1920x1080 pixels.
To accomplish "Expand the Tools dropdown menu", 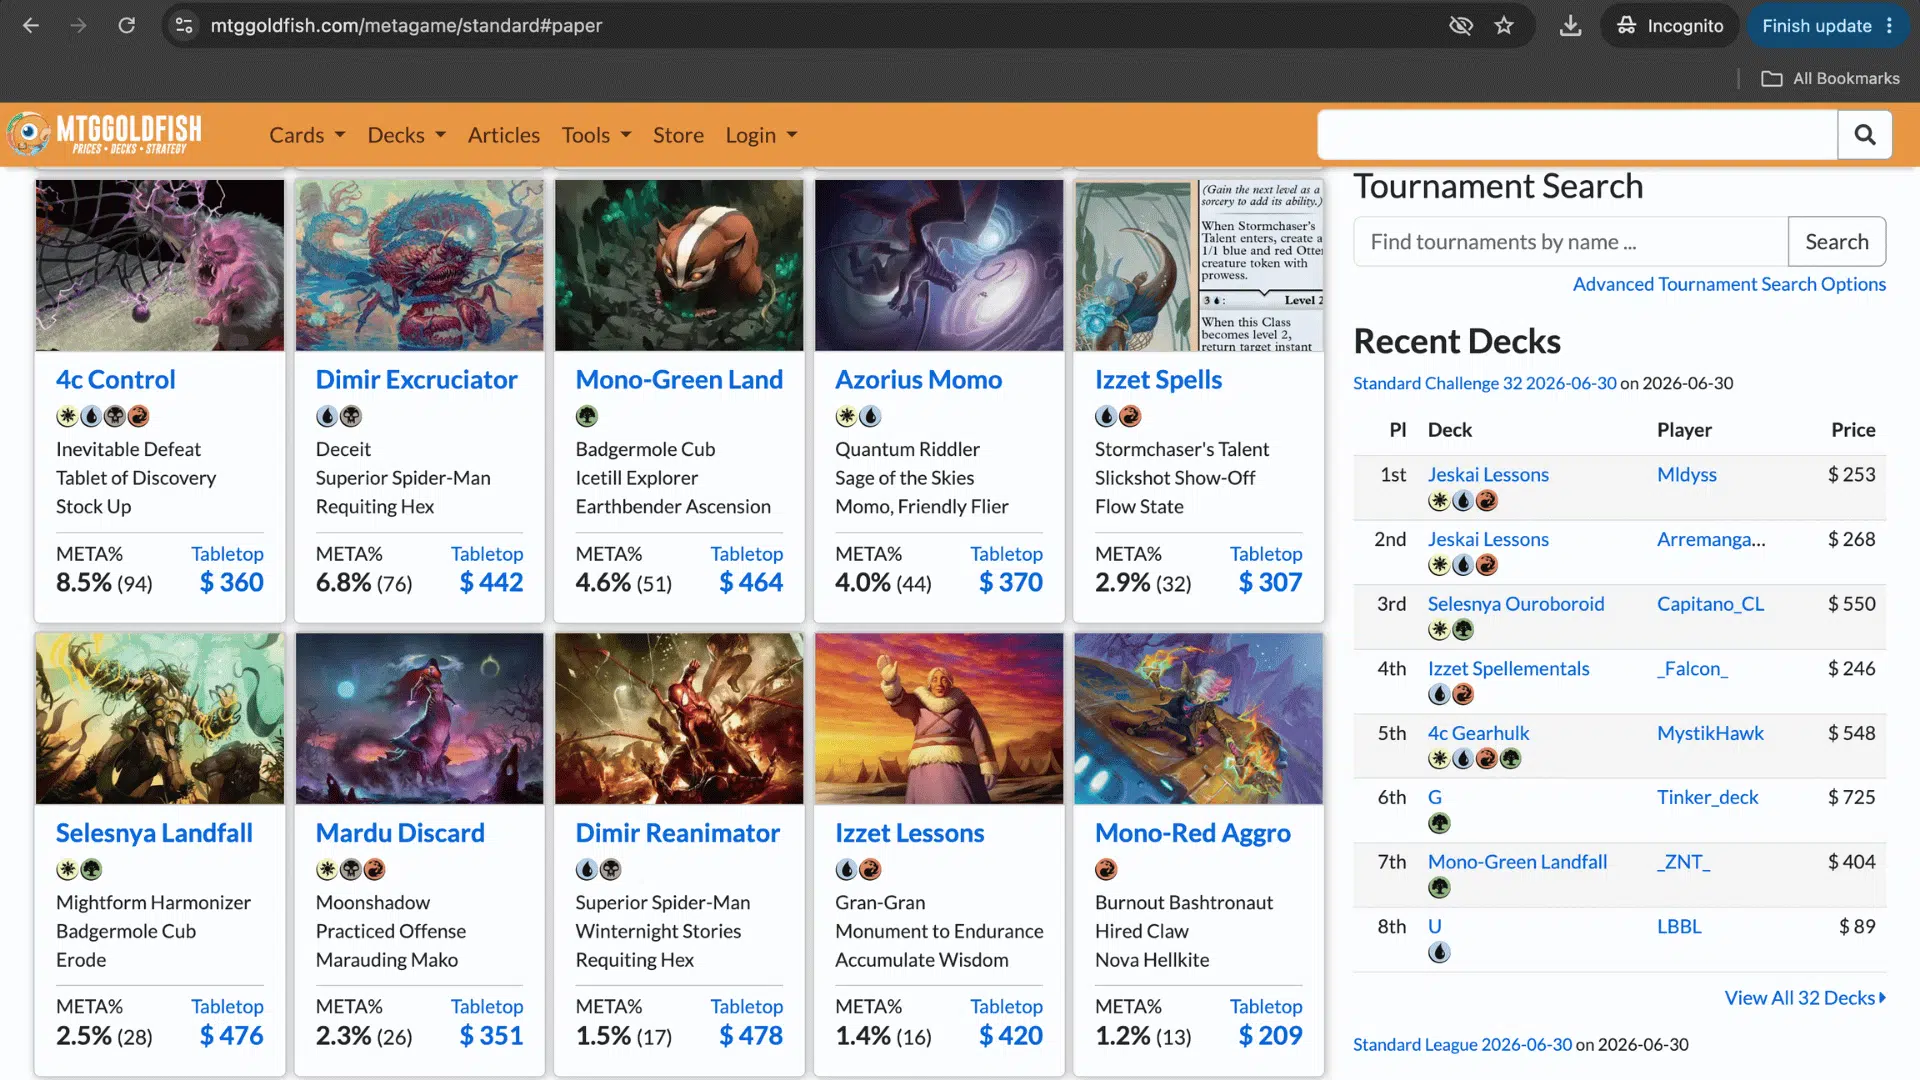I will click(596, 135).
